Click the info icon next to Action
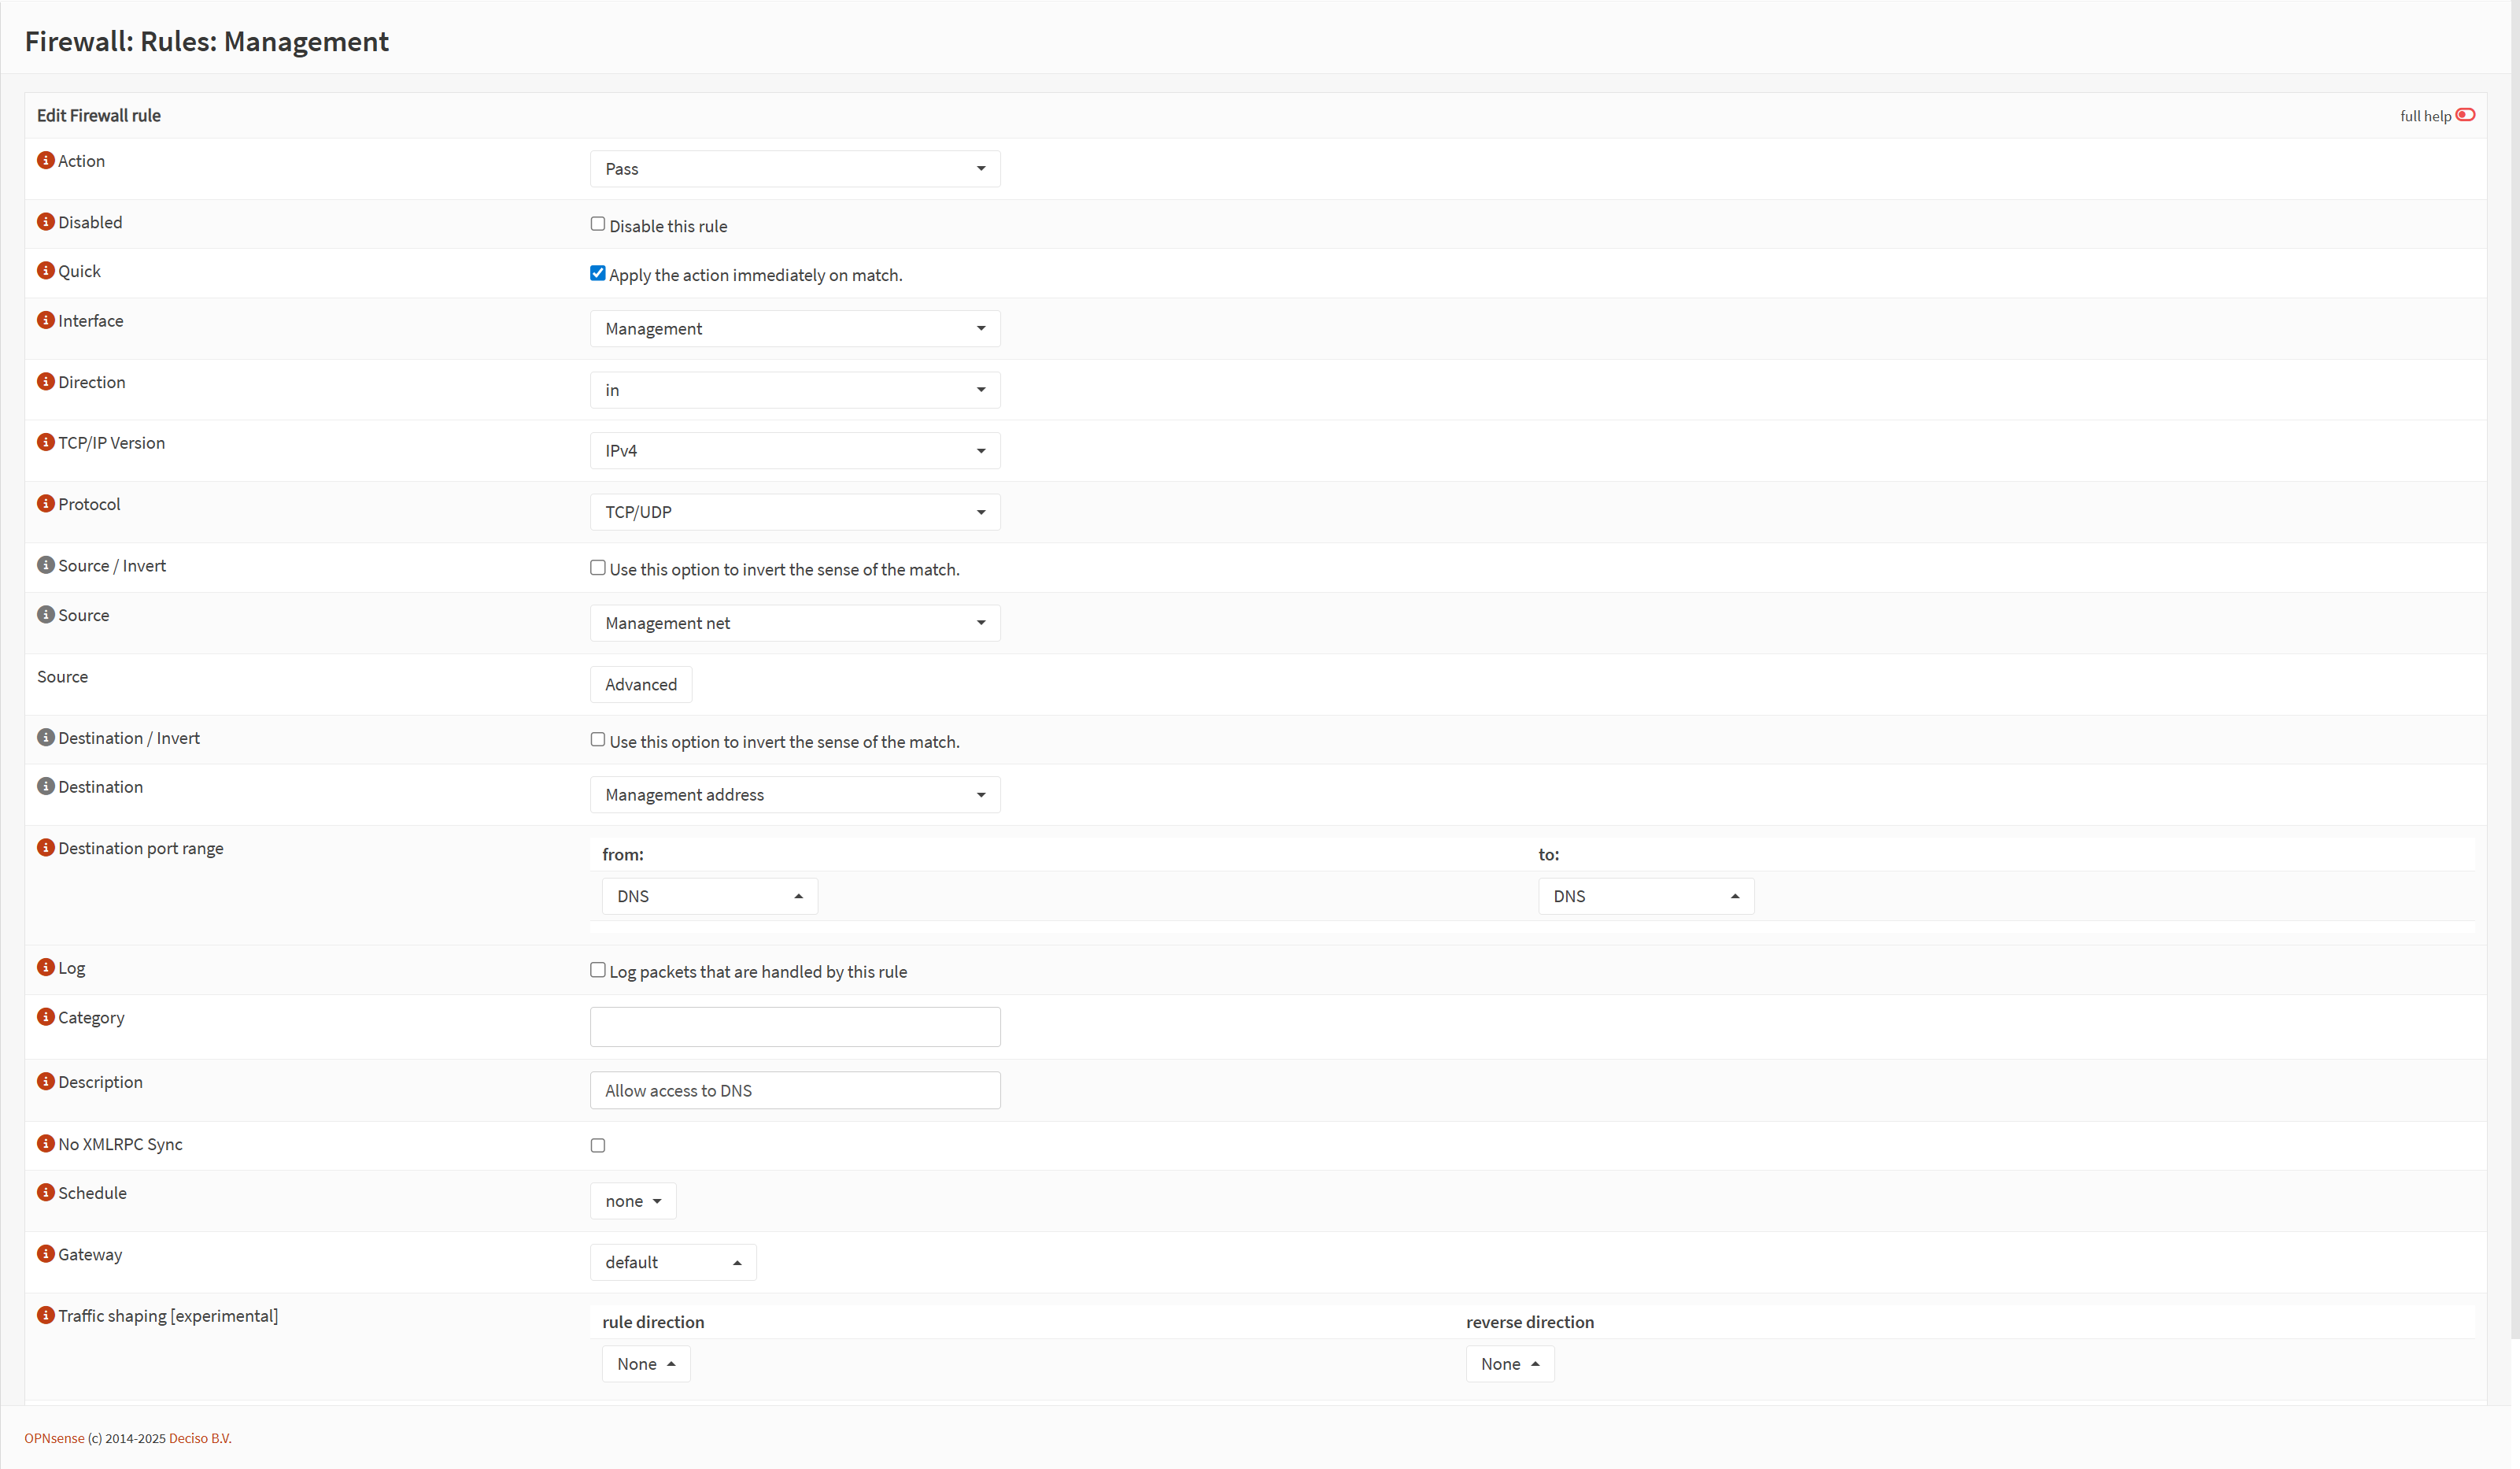2520x1469 pixels. pos(45,160)
